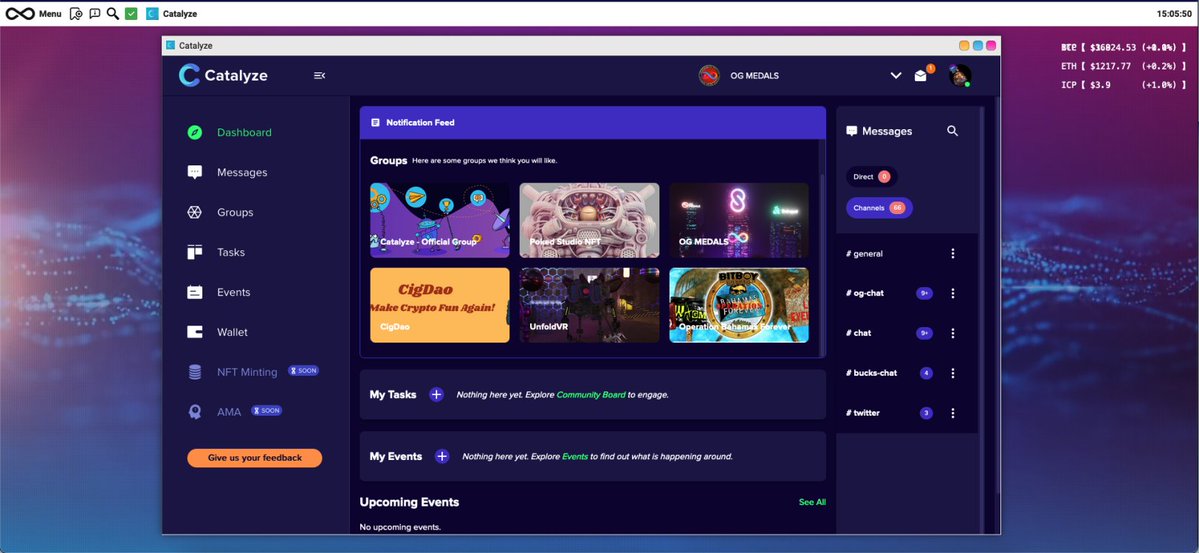1199x553 pixels.
Task: Click the Notification Feed header icon
Action: pos(375,122)
